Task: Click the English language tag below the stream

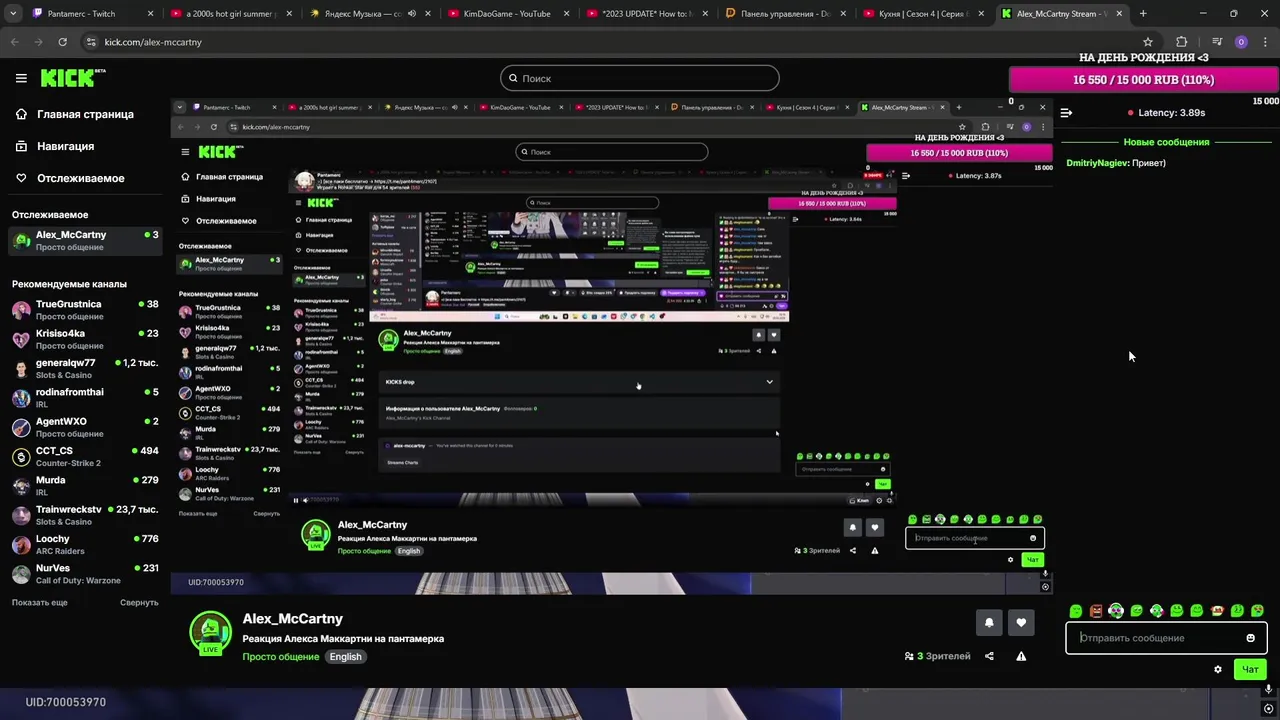Action: [345, 657]
